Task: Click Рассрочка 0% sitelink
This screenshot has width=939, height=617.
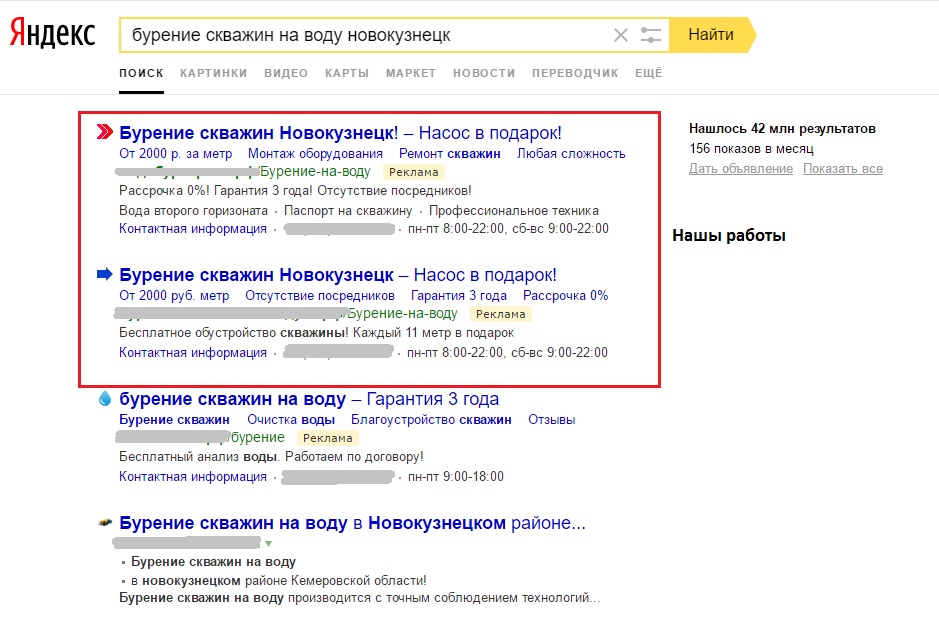Action: pos(565,296)
